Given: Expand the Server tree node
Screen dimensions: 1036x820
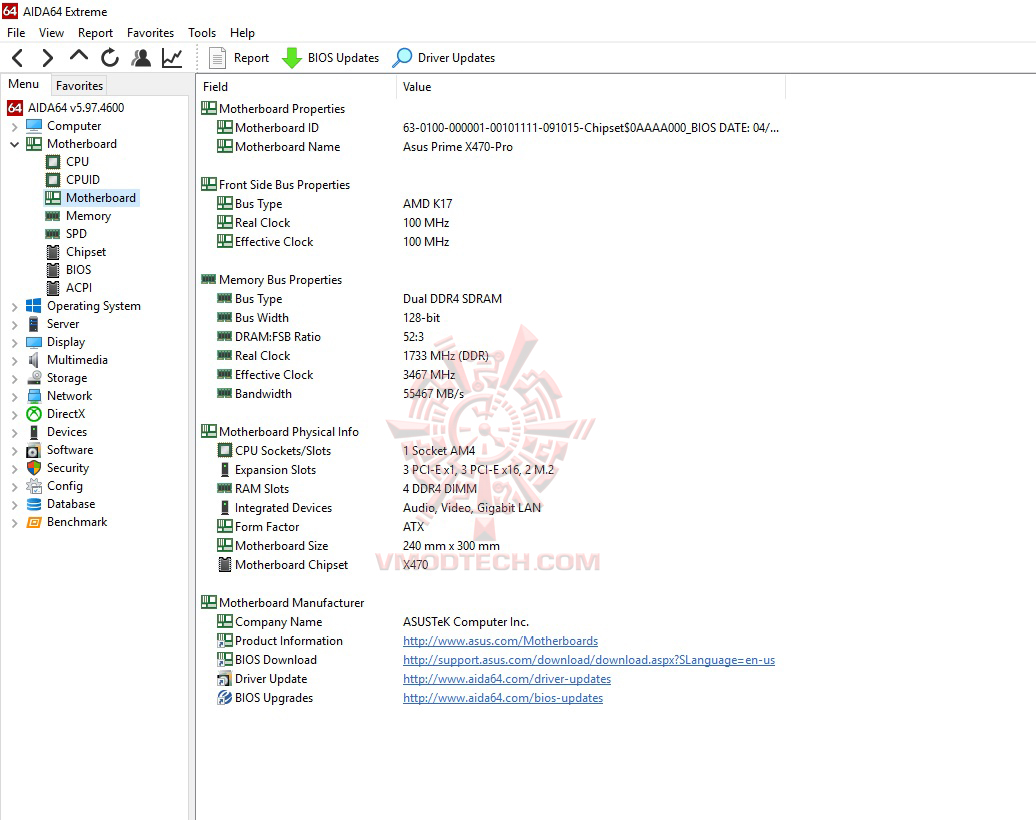Looking at the screenshot, I should tap(15, 324).
